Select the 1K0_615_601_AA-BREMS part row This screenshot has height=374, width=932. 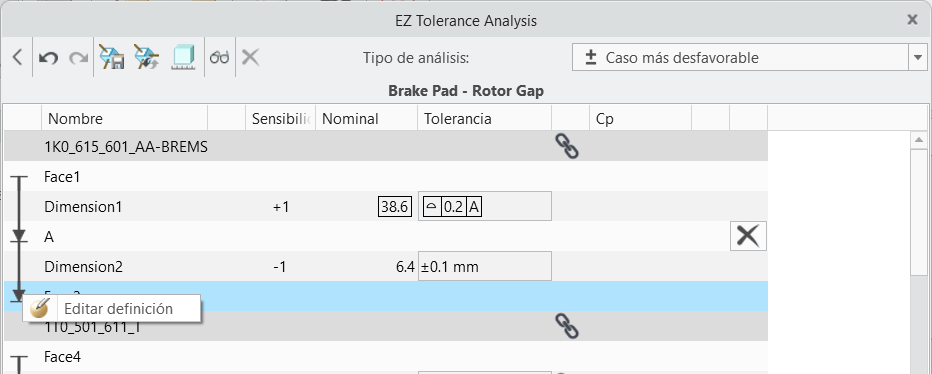[386, 146]
